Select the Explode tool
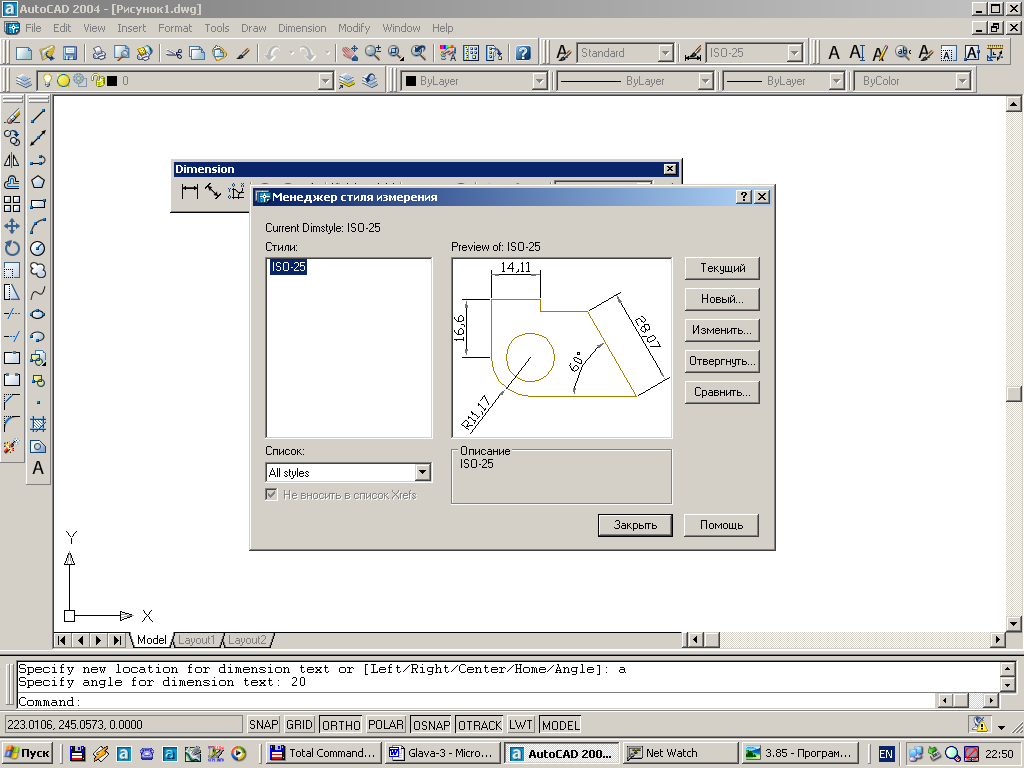 (x=12, y=447)
